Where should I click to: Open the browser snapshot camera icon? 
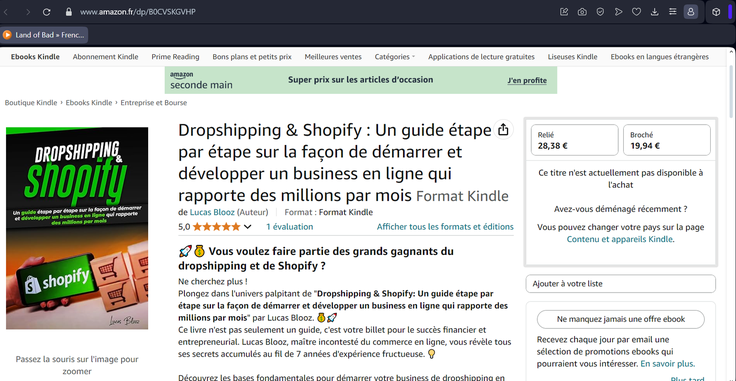tap(582, 12)
